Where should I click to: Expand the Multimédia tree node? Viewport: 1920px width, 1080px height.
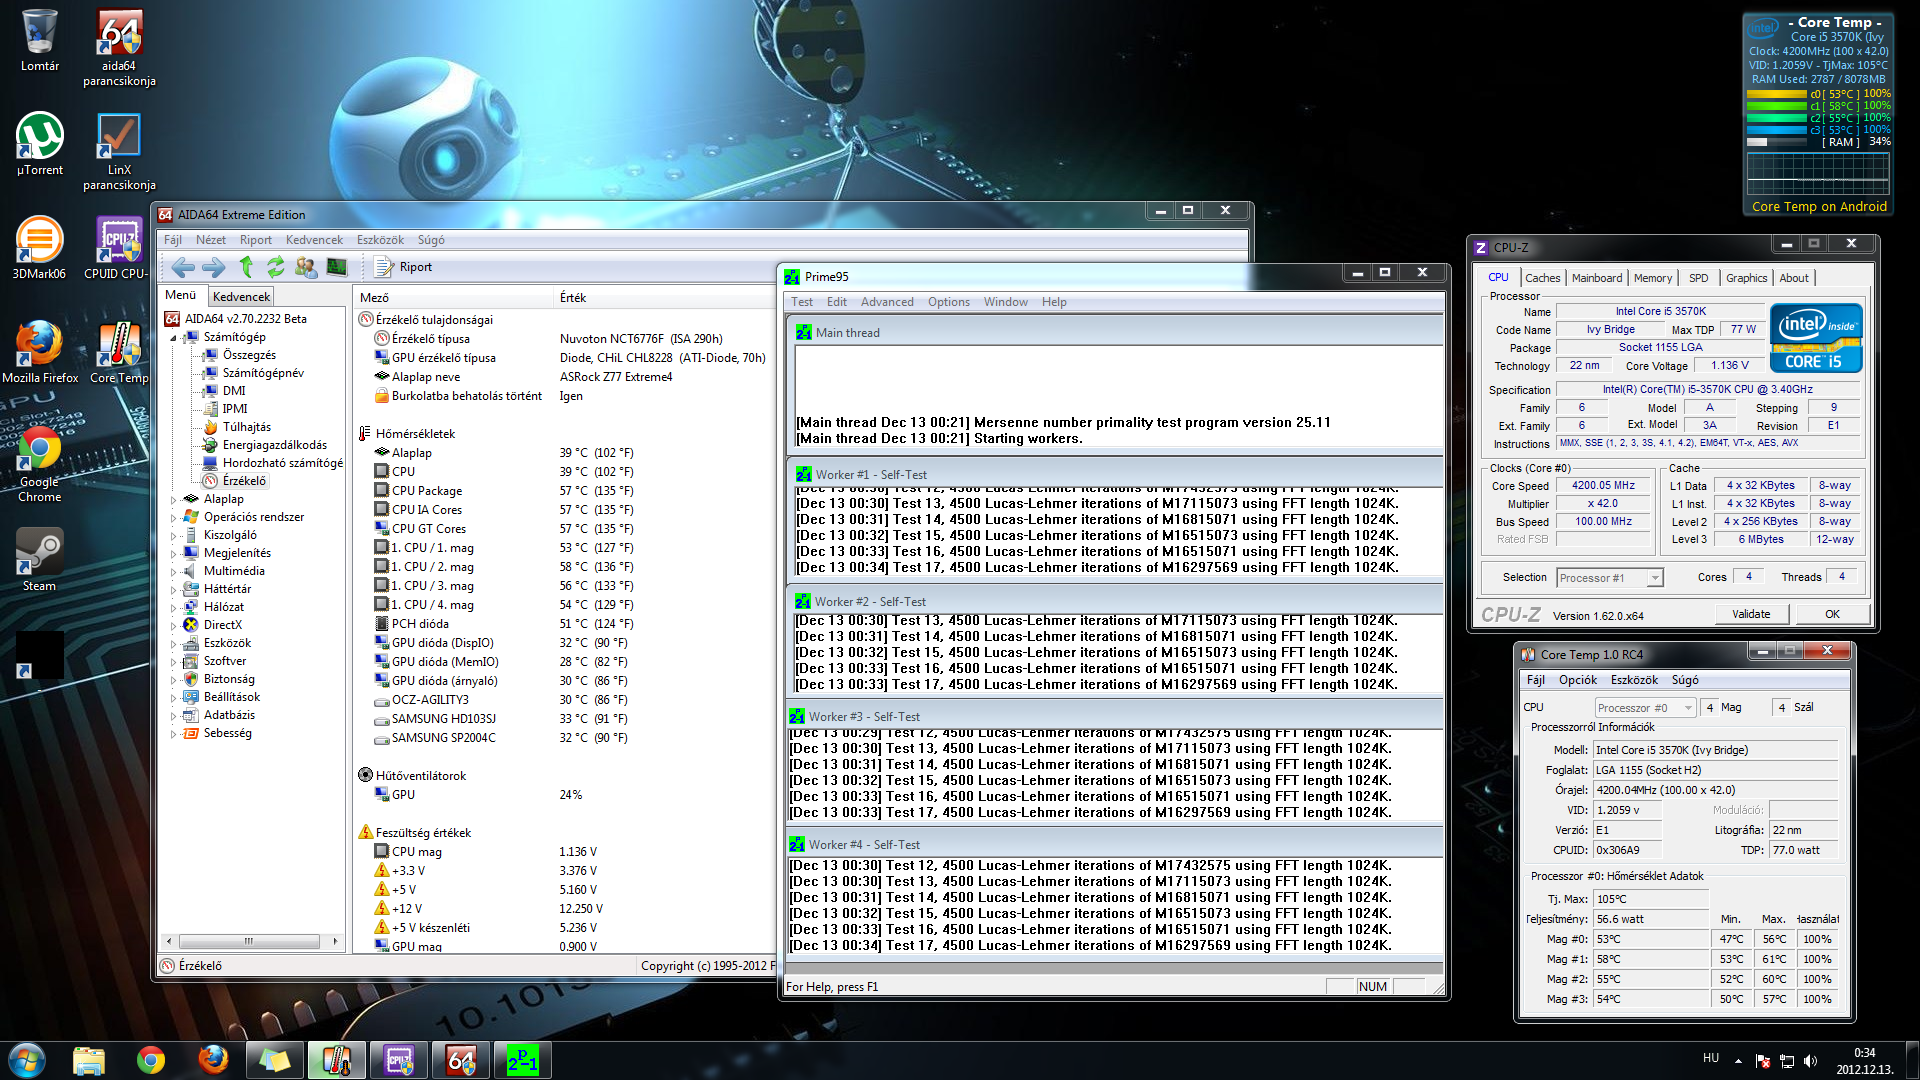(173, 572)
